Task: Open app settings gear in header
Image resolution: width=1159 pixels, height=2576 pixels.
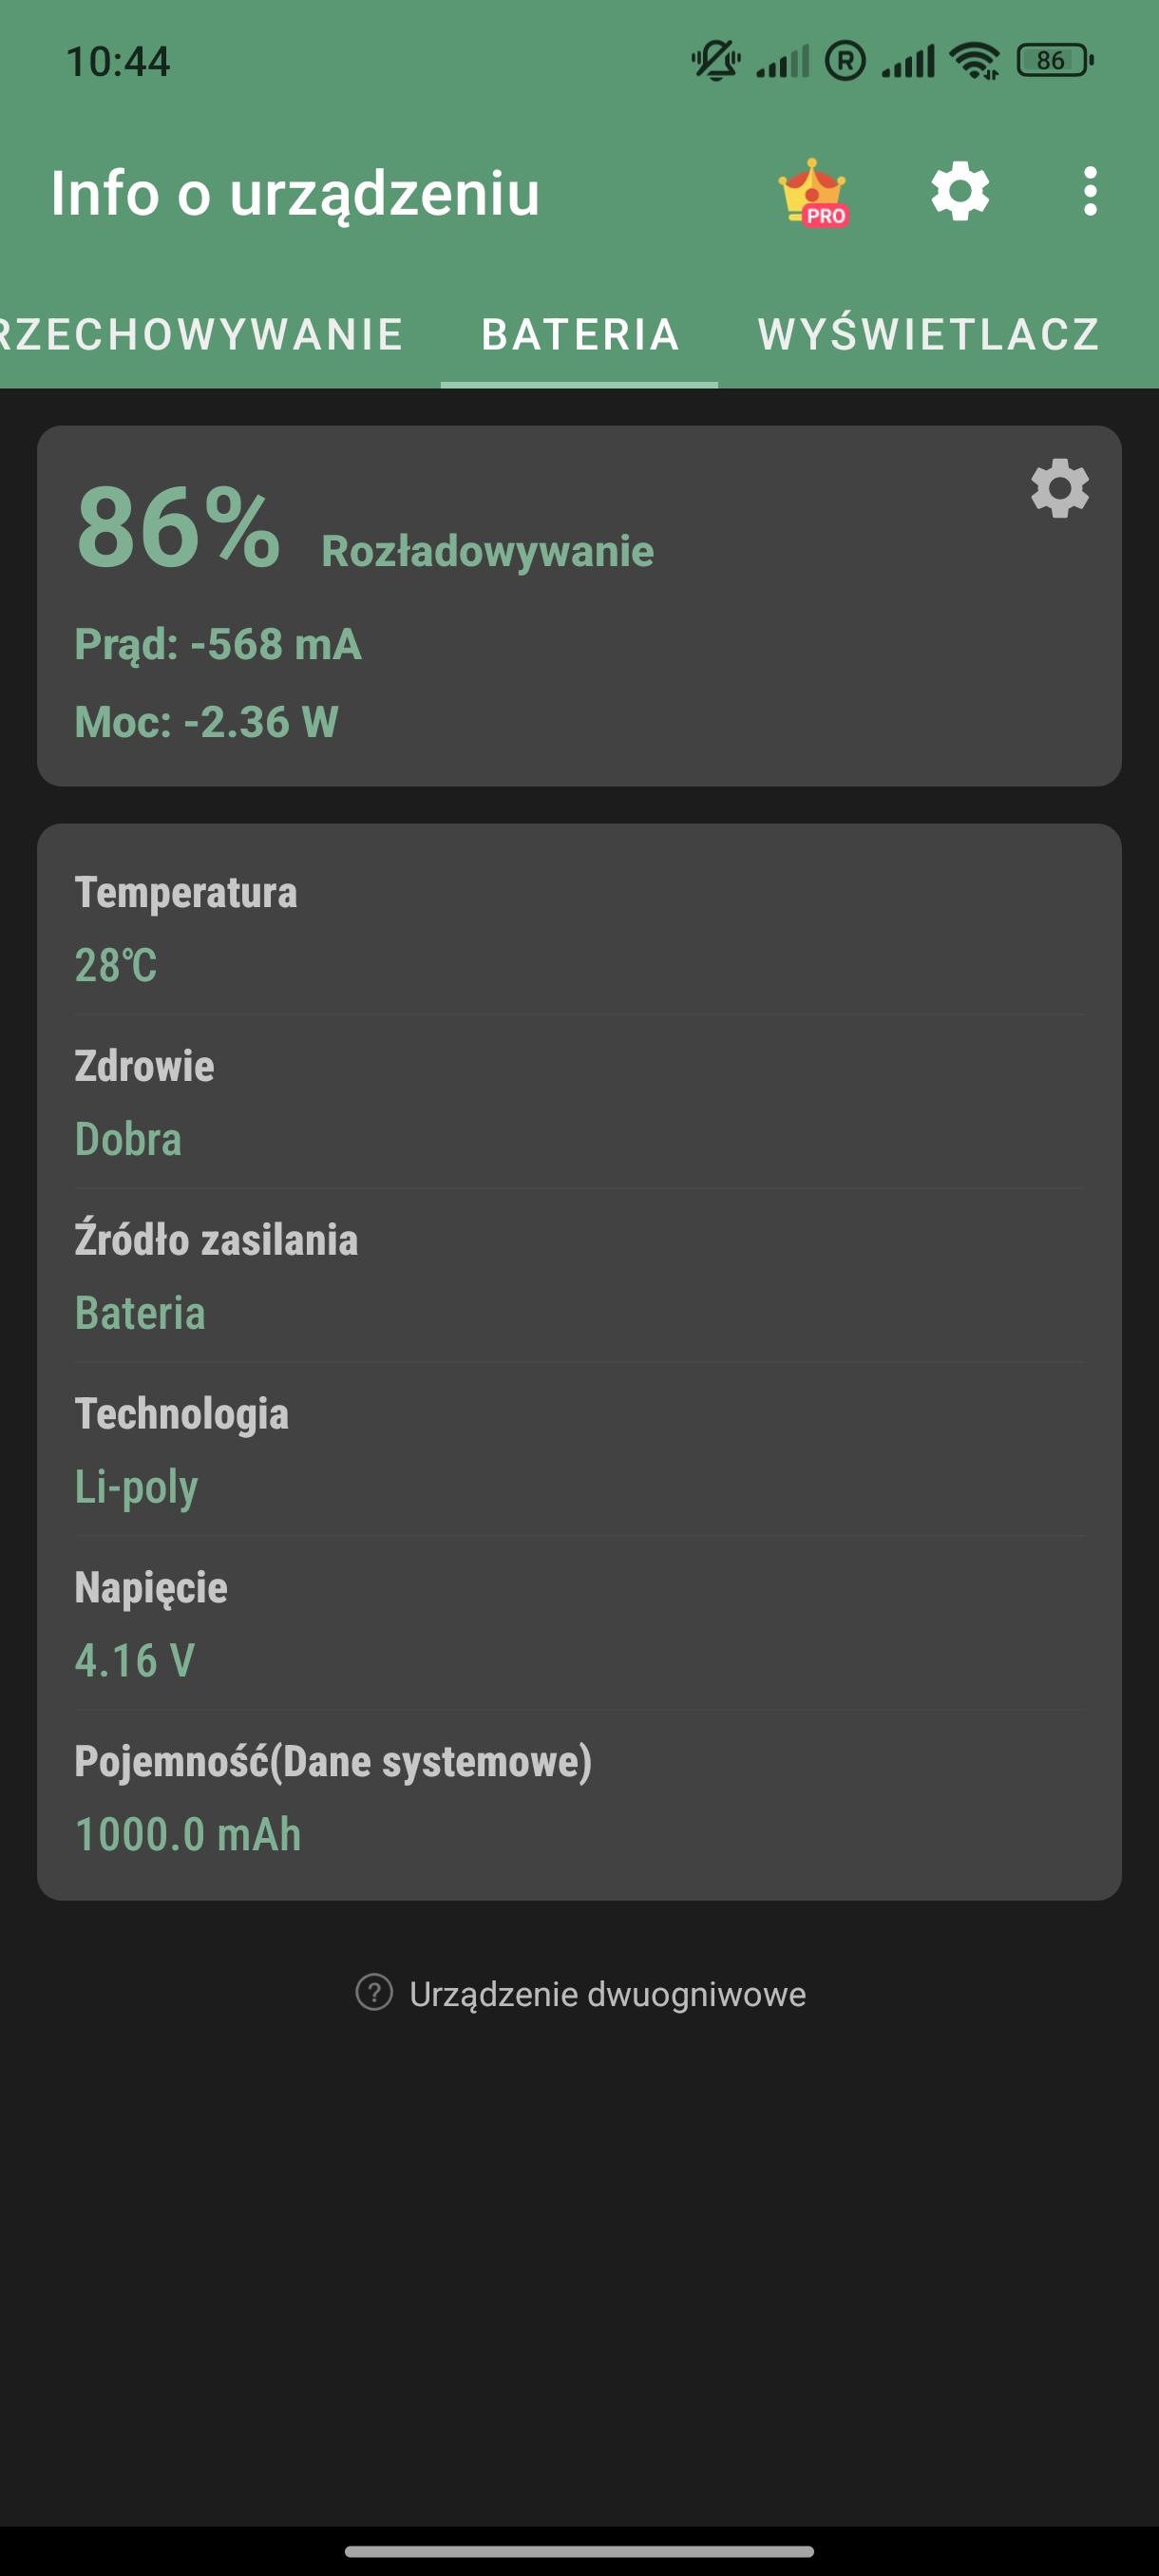Action: [x=960, y=191]
